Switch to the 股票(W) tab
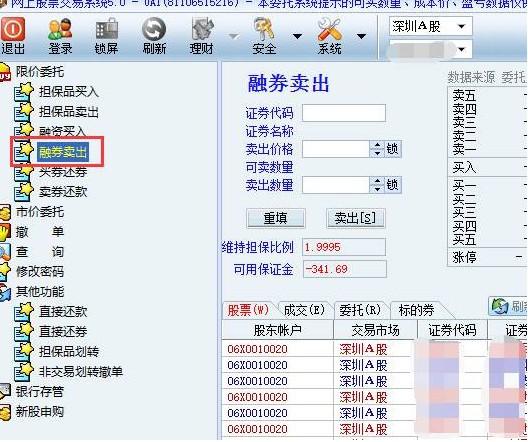 coord(249,310)
